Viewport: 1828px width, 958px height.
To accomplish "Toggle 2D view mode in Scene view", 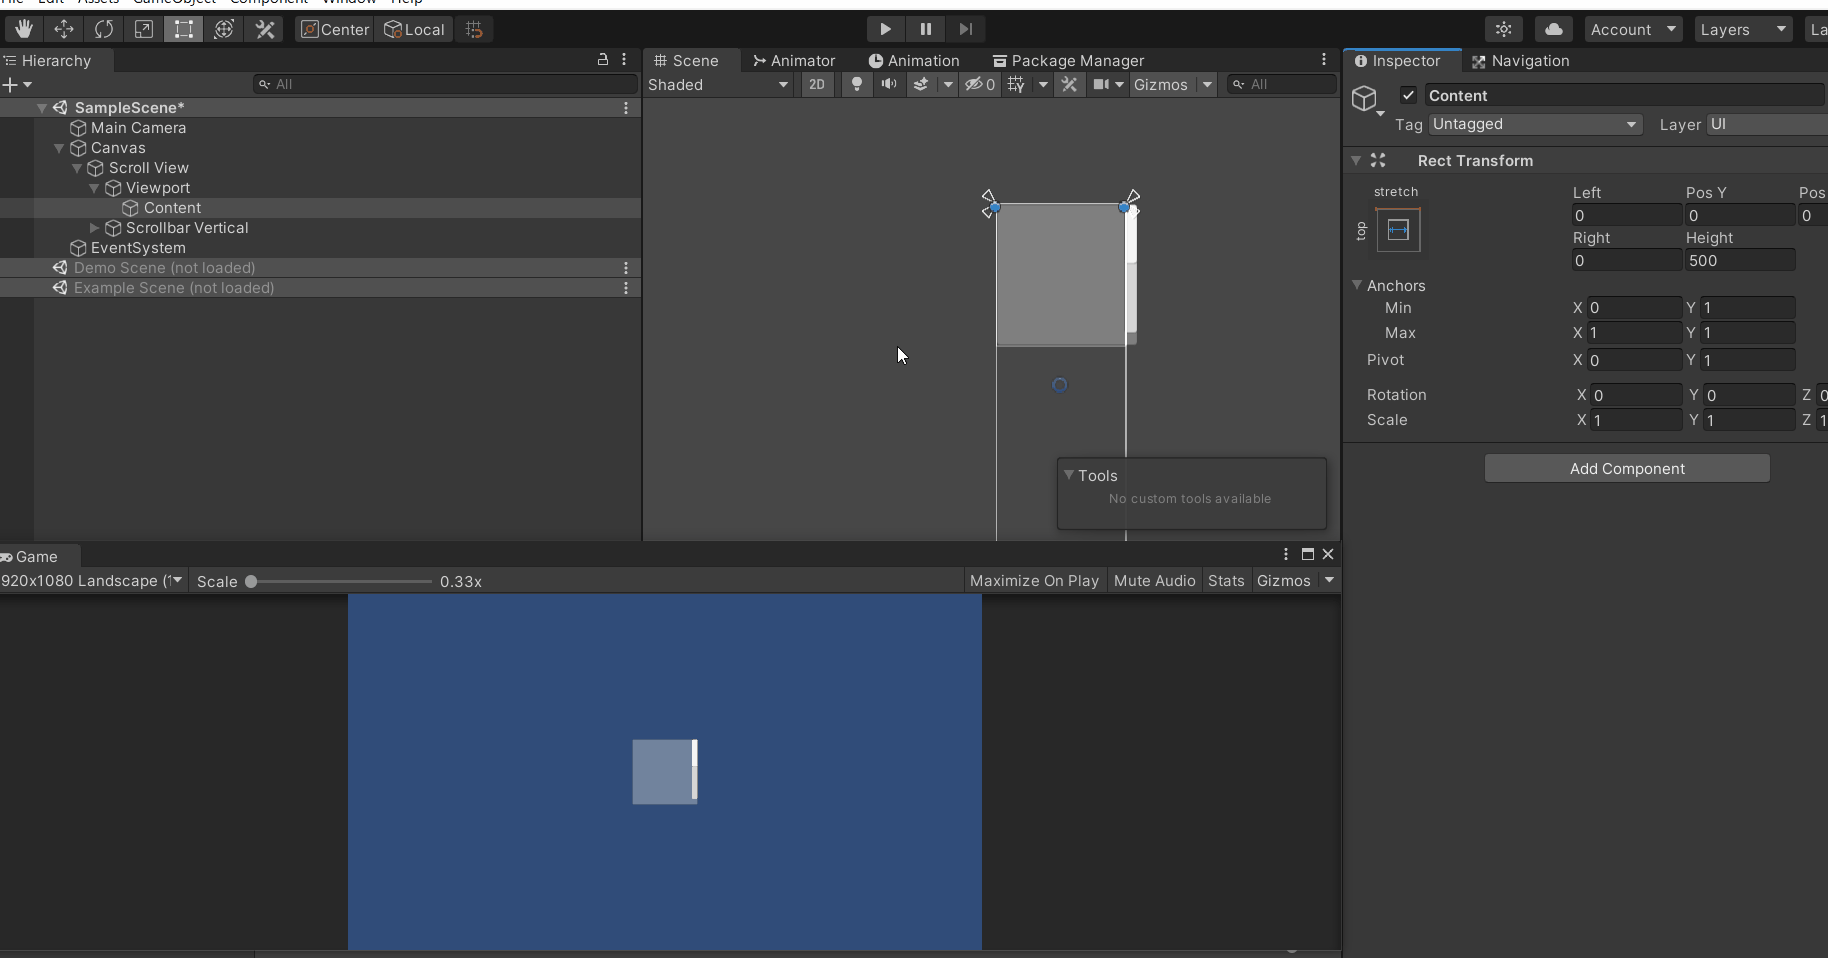I will 817,85.
